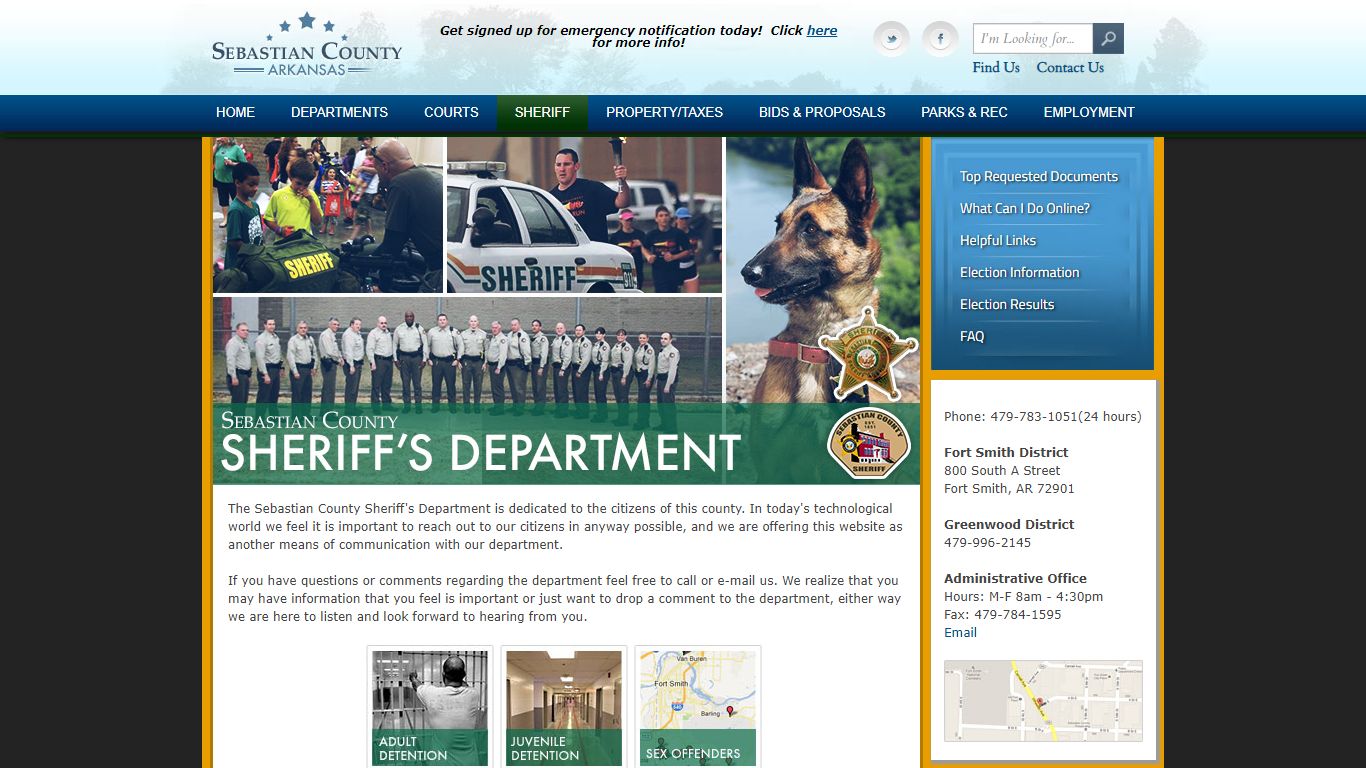The height and width of the screenshot is (768, 1366).
Task: Click the Sheriff's Department banner shoulder patch
Action: [869, 443]
